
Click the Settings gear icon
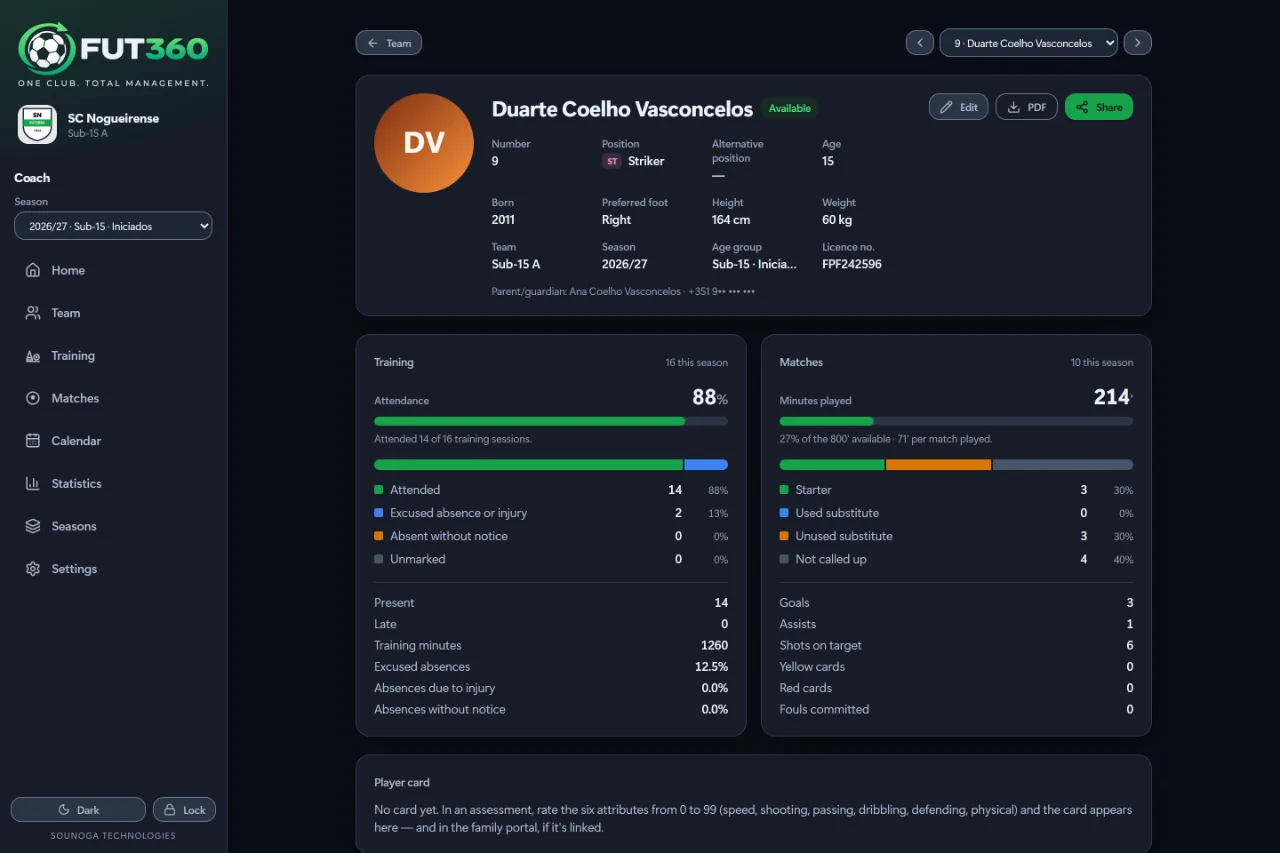[33, 569]
